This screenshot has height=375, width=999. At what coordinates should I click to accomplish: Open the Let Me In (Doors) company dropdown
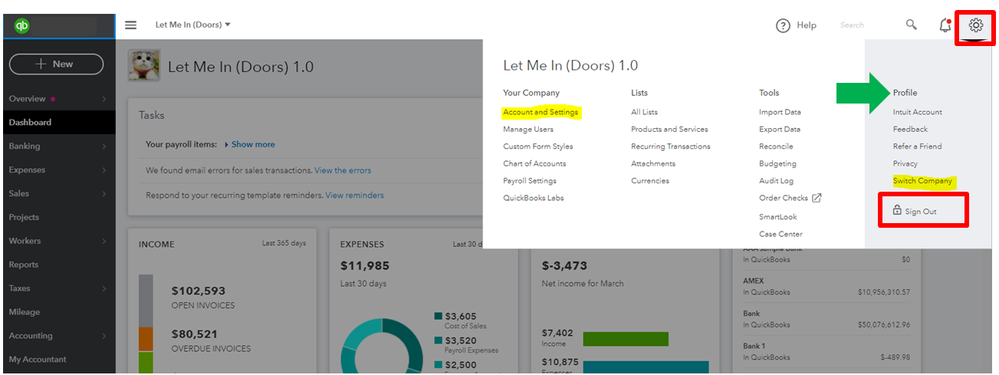[193, 25]
